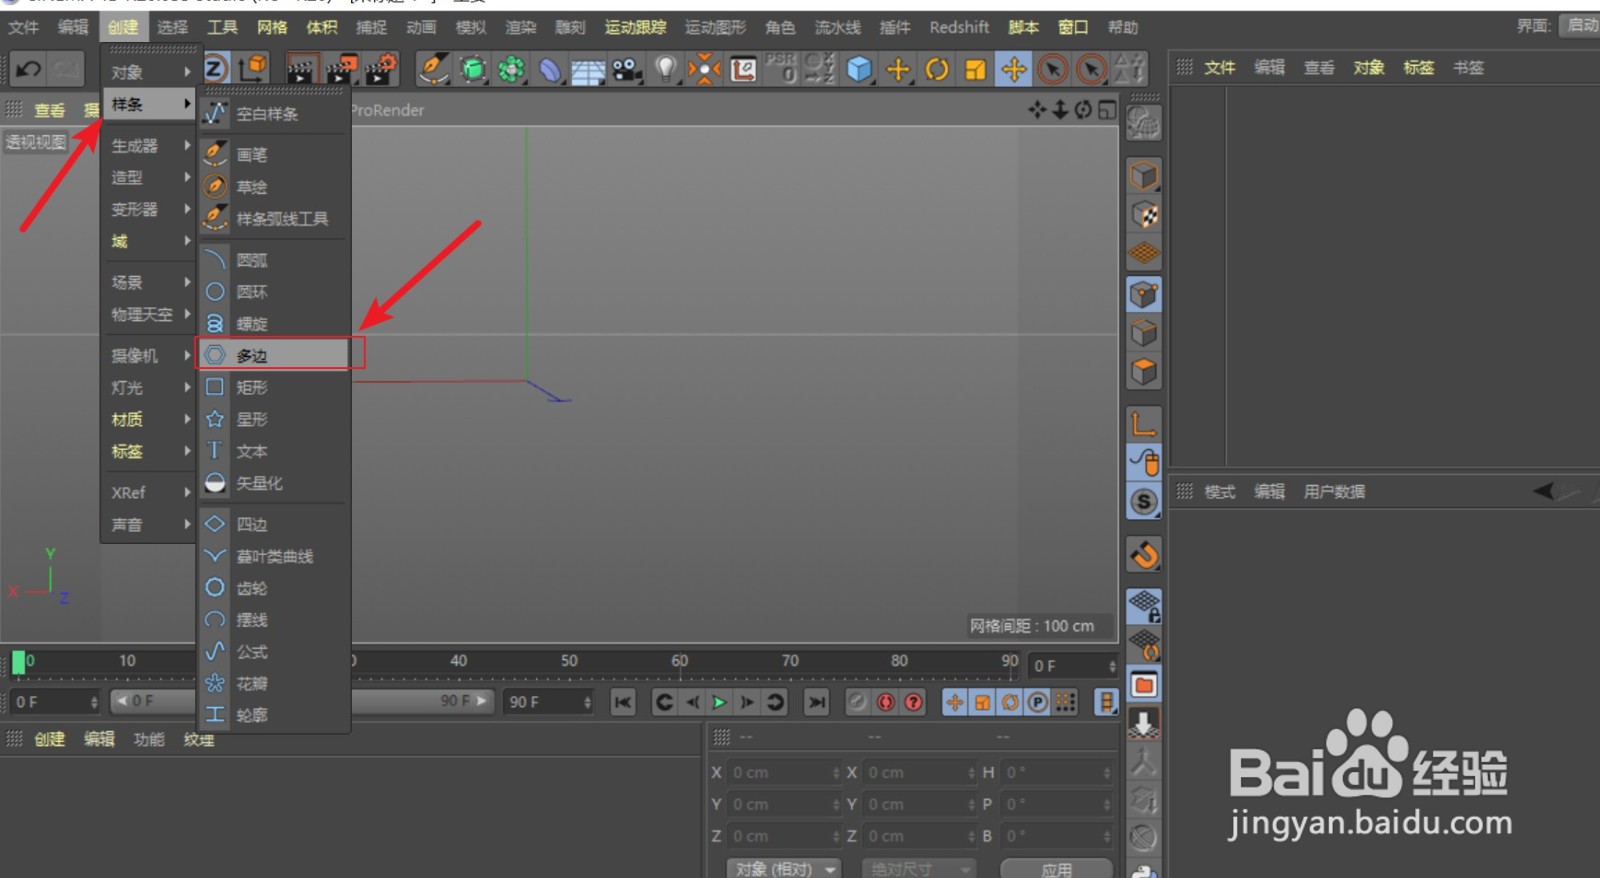Open Render Settings gear clapperboard icon
Screen dimensions: 1600x878
pyautogui.click(x=381, y=68)
